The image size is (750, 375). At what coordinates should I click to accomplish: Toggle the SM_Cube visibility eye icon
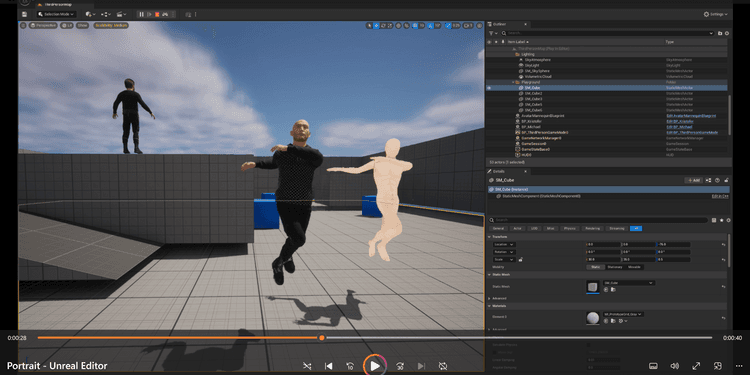pyautogui.click(x=489, y=88)
